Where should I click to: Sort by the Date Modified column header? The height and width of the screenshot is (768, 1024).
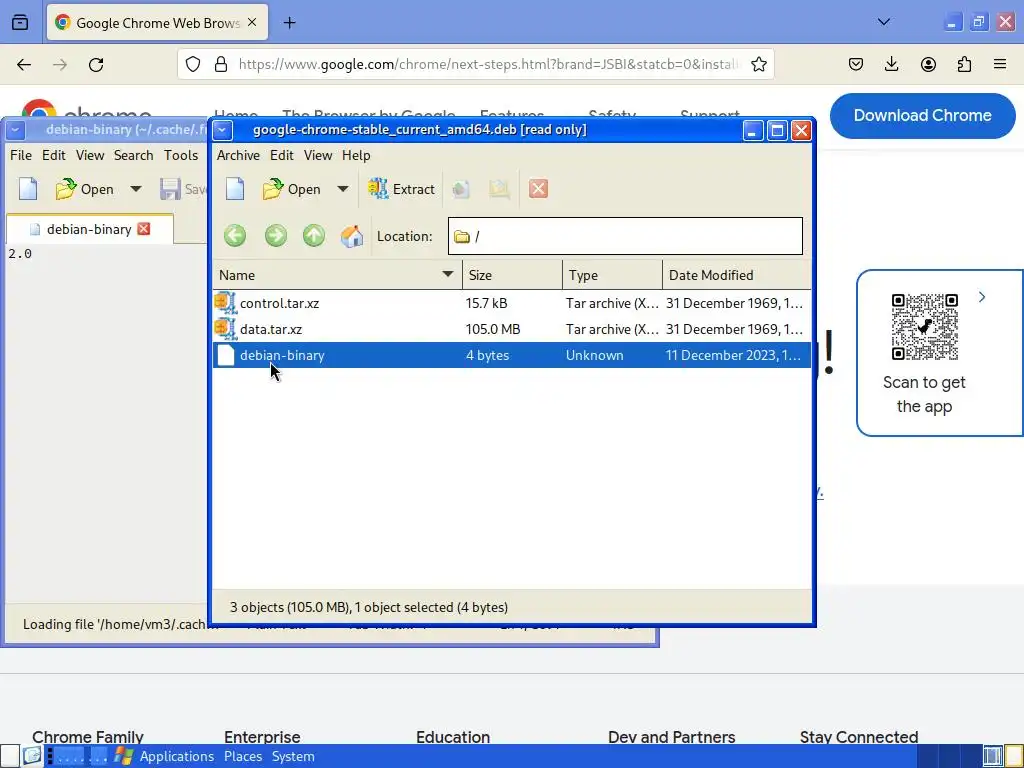tap(737, 275)
